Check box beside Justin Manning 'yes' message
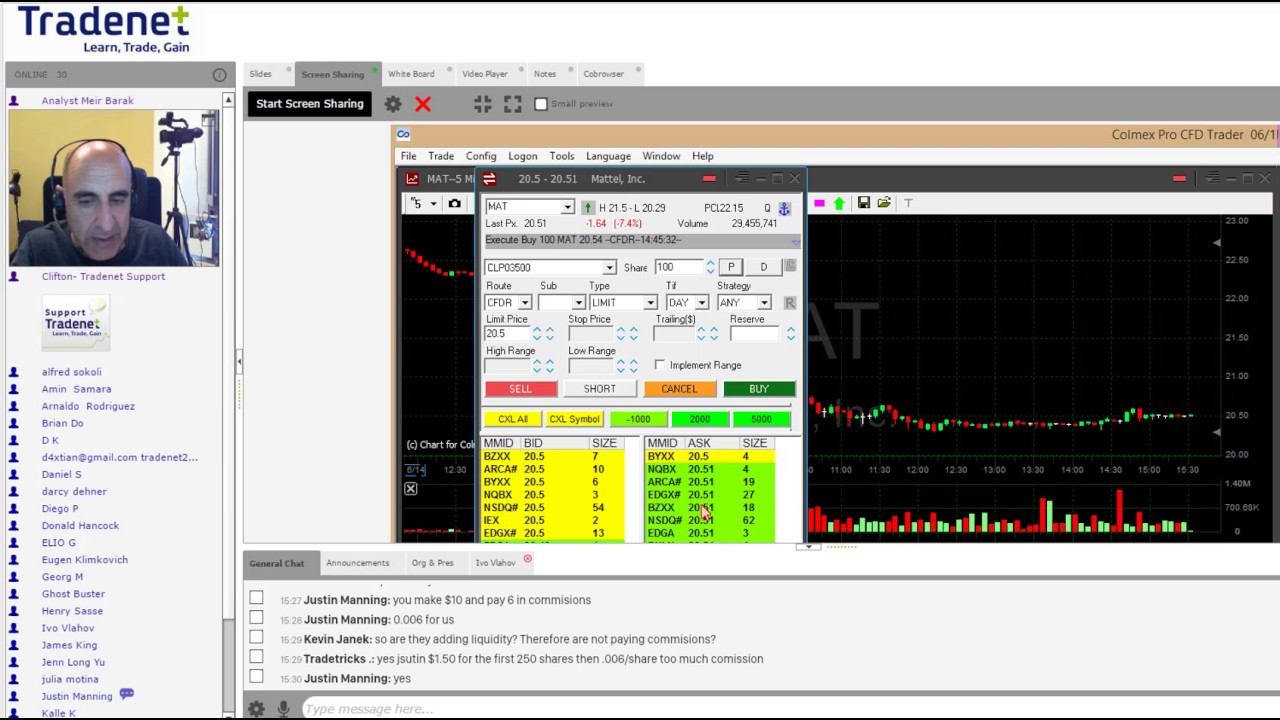The width and height of the screenshot is (1280, 720). pos(256,678)
